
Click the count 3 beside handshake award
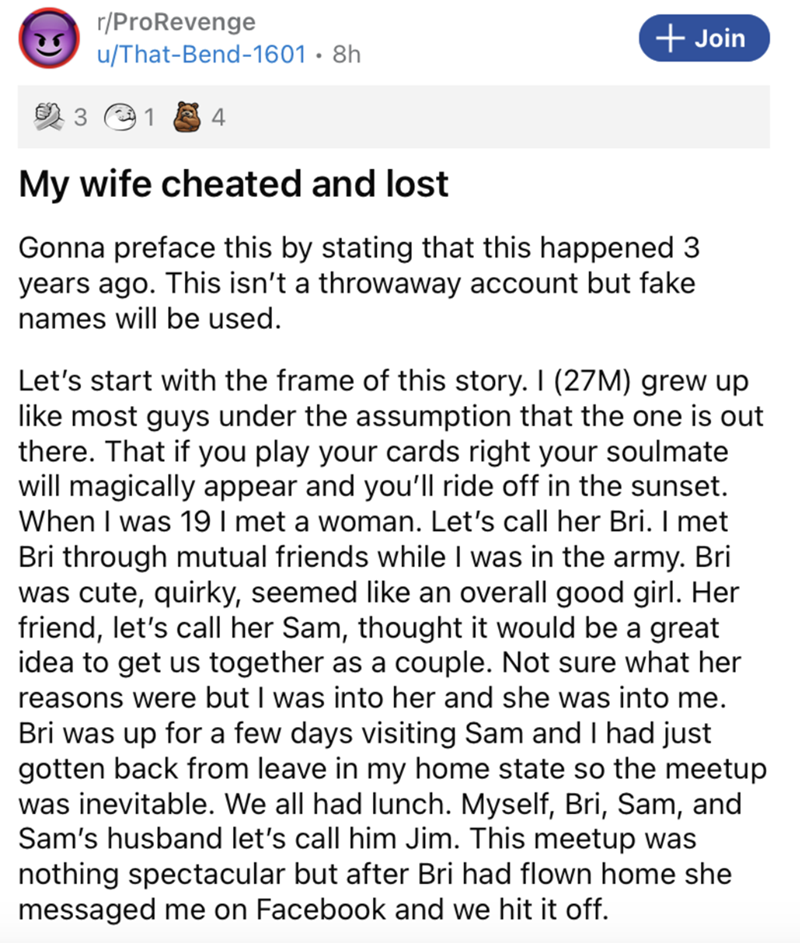pos(81,117)
